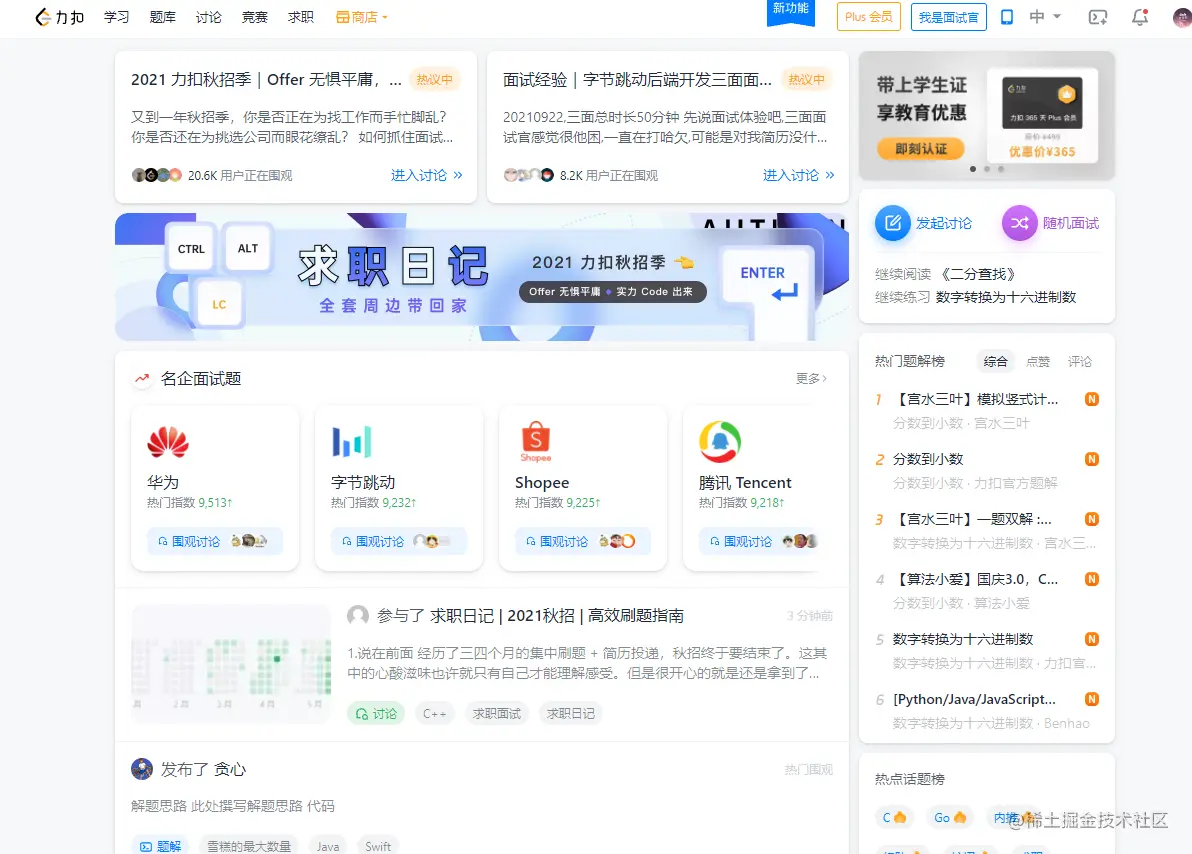Image resolution: width=1192 pixels, height=854 pixels.
Task: Click 即刻认证 on student offer banner
Action: click(921, 148)
